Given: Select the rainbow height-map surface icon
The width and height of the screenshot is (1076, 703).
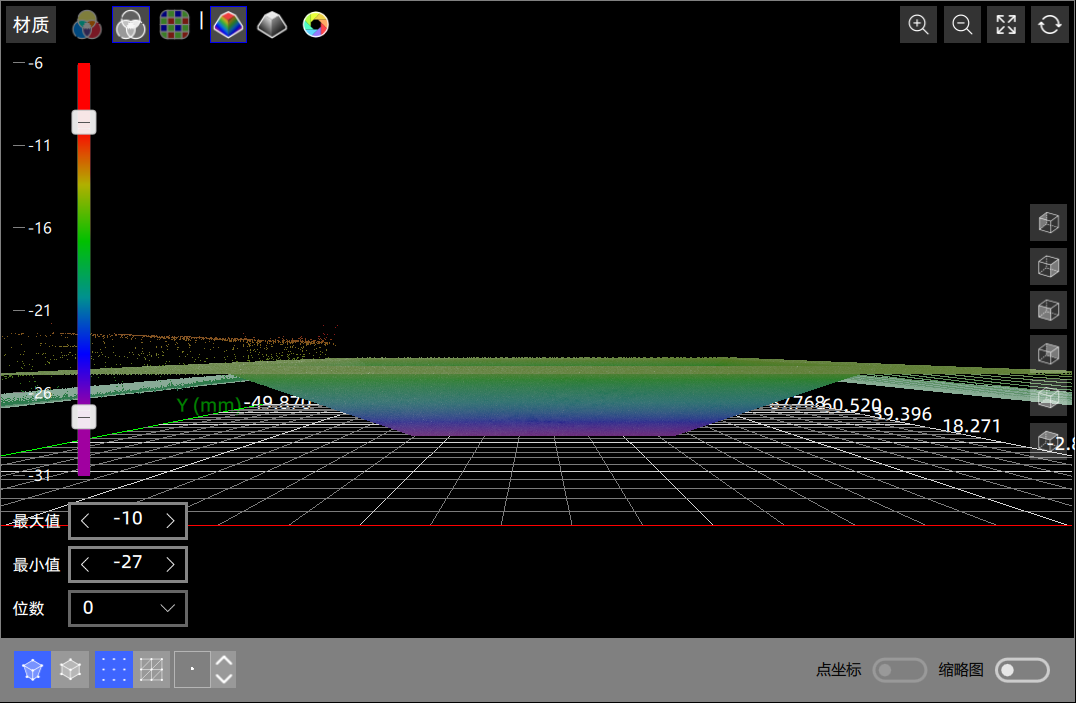Looking at the screenshot, I should pyautogui.click(x=229, y=25).
